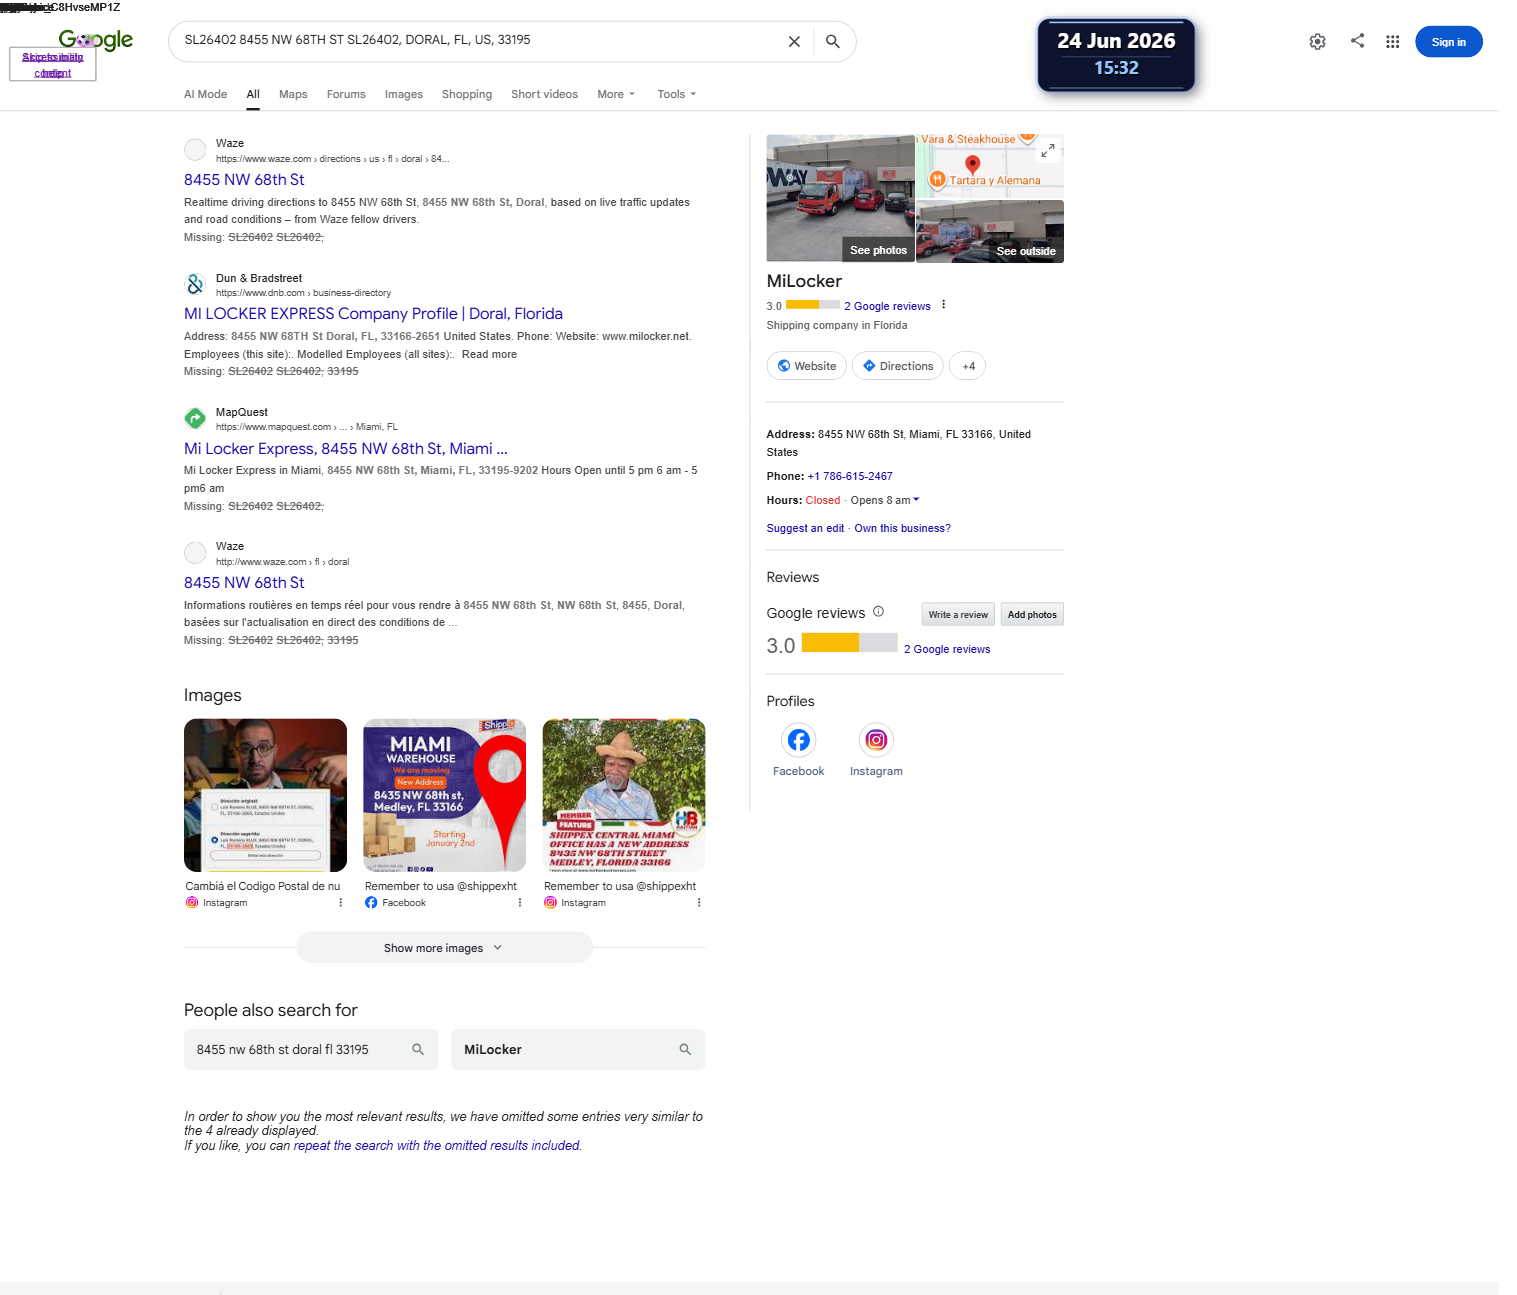This screenshot has height=1295, width=1517.
Task: Click the search icon in MiLocker suggestion
Action: [x=685, y=1049]
